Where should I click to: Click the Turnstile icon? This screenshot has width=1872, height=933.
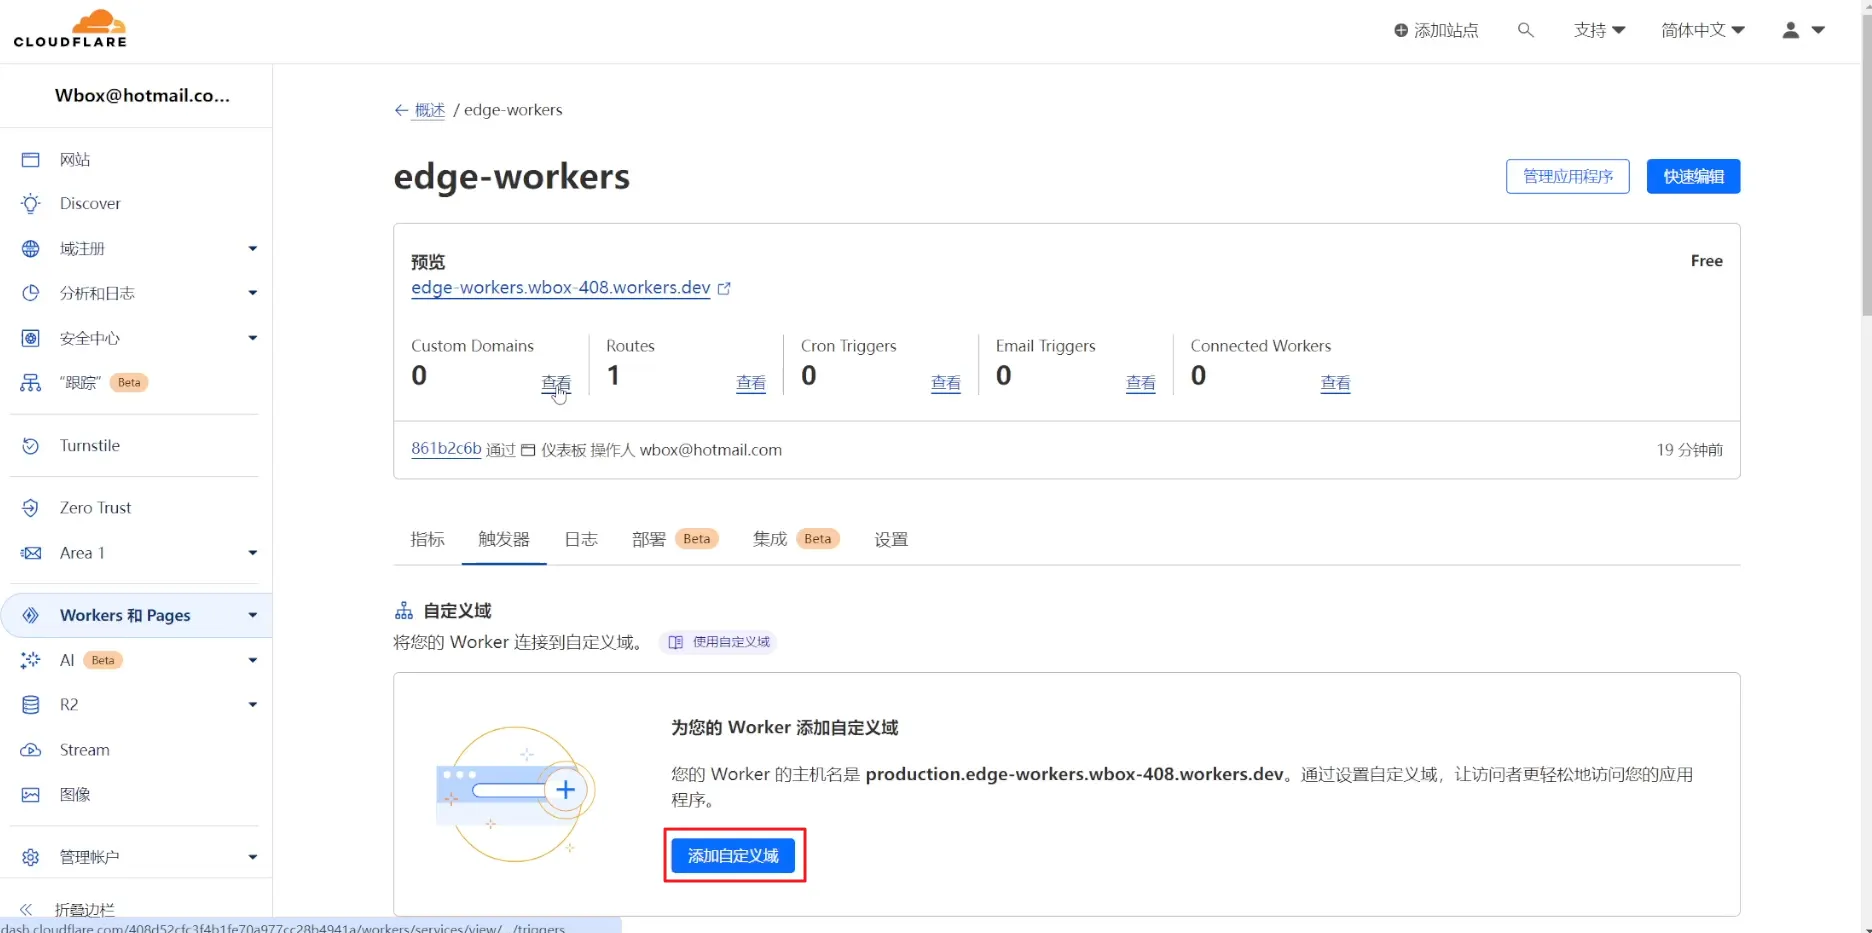click(31, 446)
